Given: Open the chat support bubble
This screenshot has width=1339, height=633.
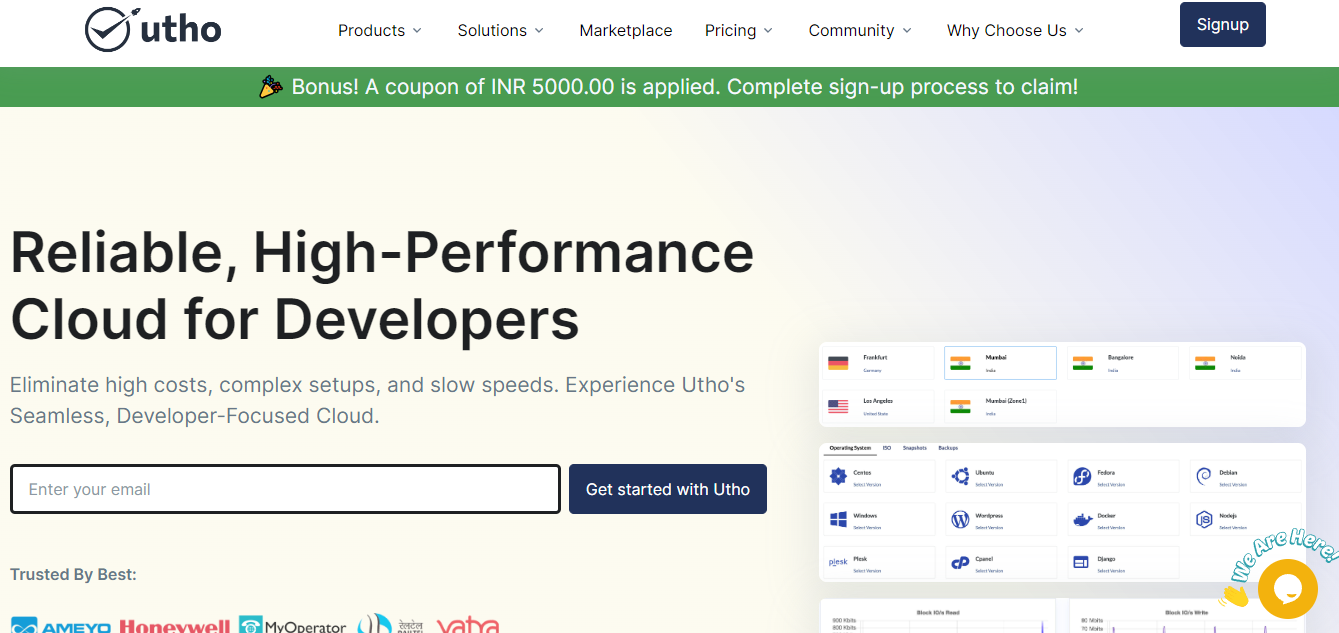Looking at the screenshot, I should pos(1288,588).
